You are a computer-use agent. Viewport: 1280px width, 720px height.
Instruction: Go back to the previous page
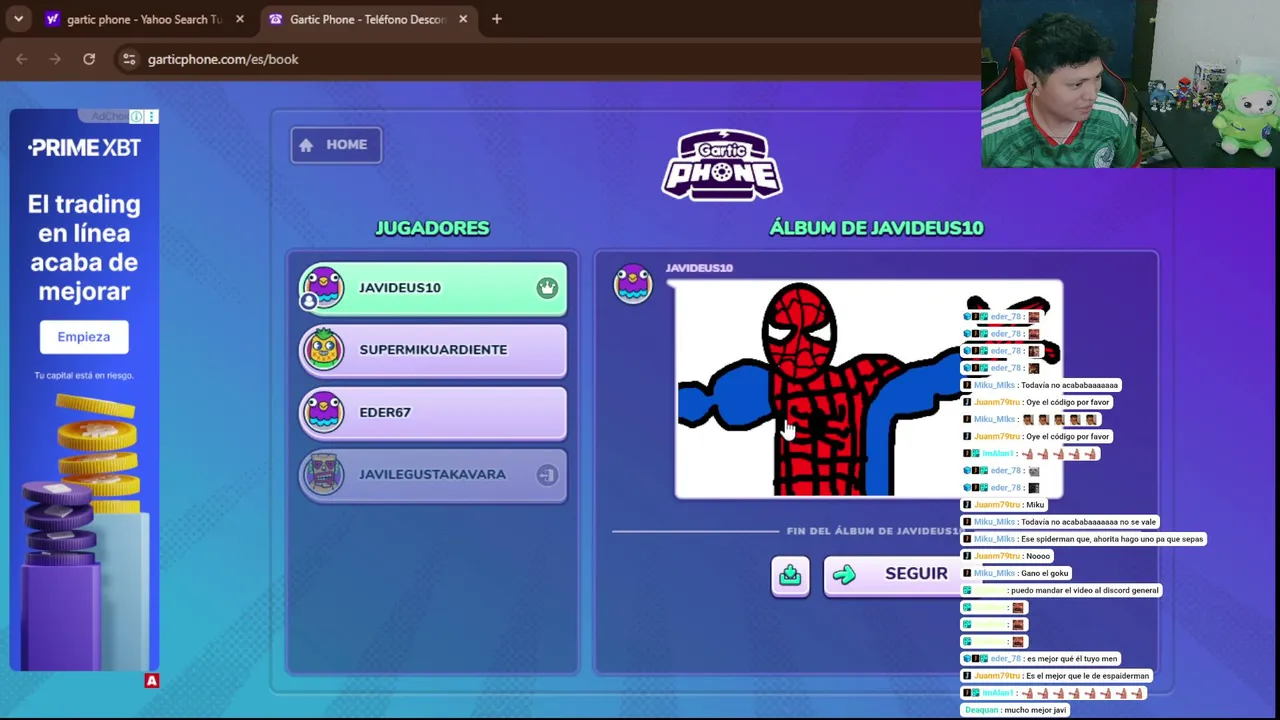point(22,59)
